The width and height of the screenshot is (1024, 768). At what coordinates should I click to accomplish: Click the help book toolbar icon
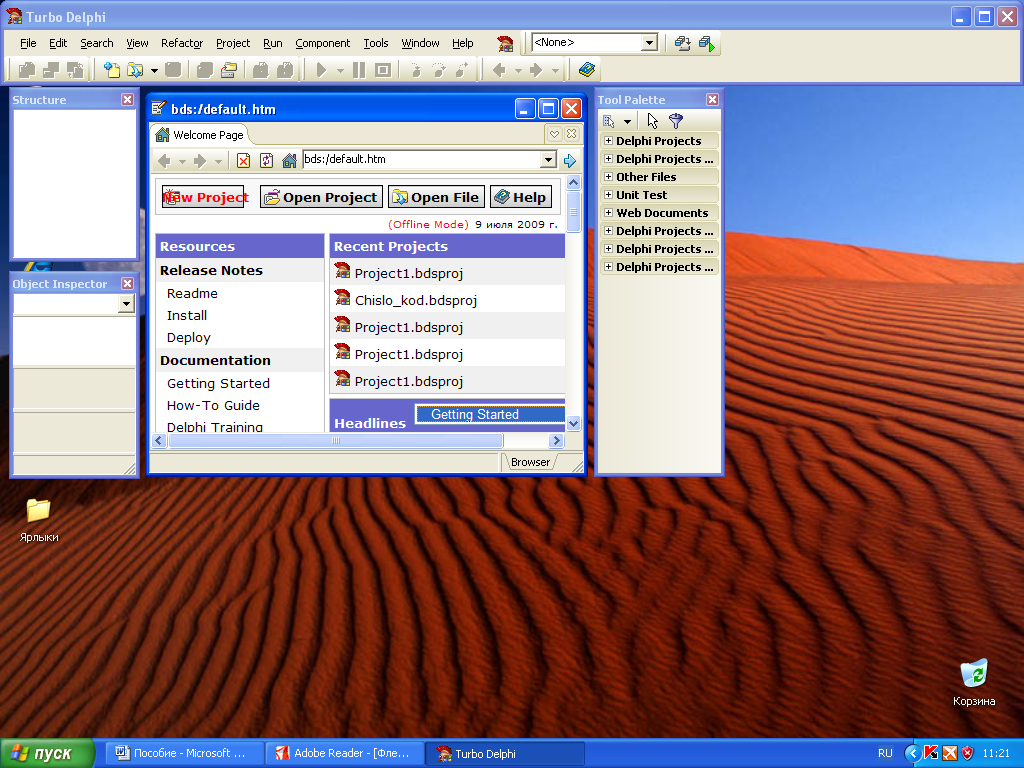tap(586, 70)
